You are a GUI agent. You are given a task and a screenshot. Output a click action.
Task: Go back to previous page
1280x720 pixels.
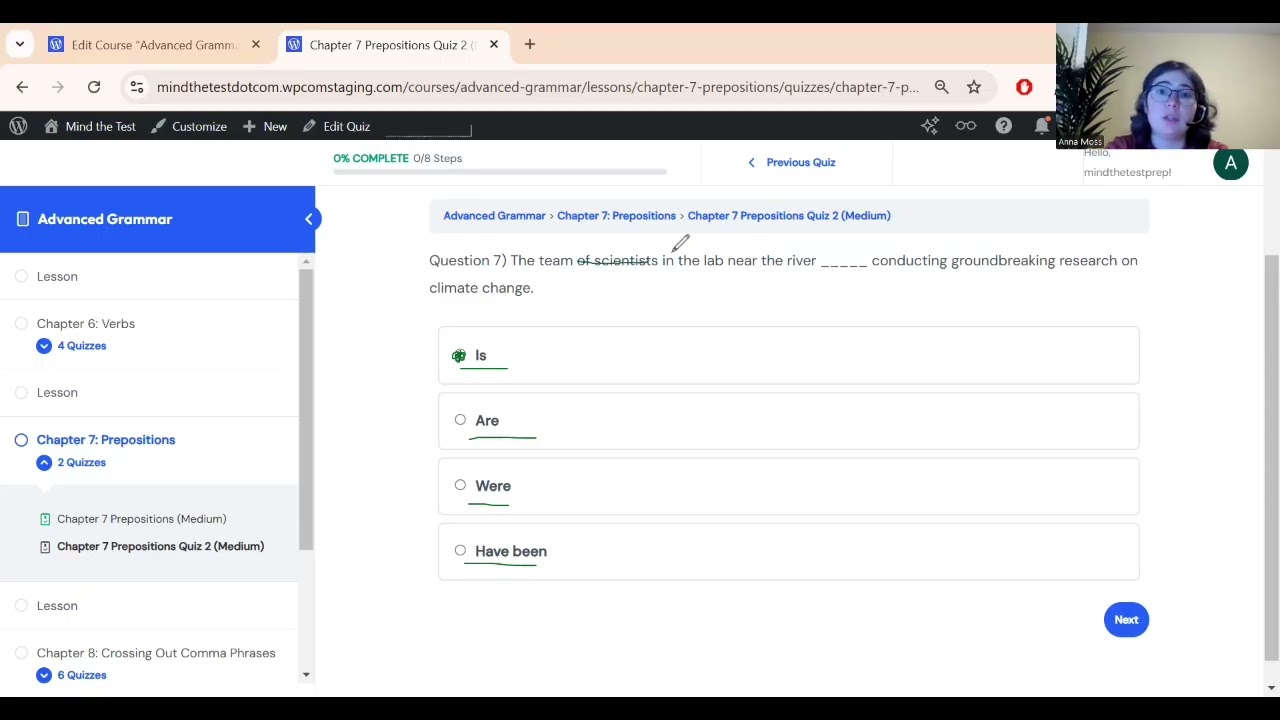point(22,87)
